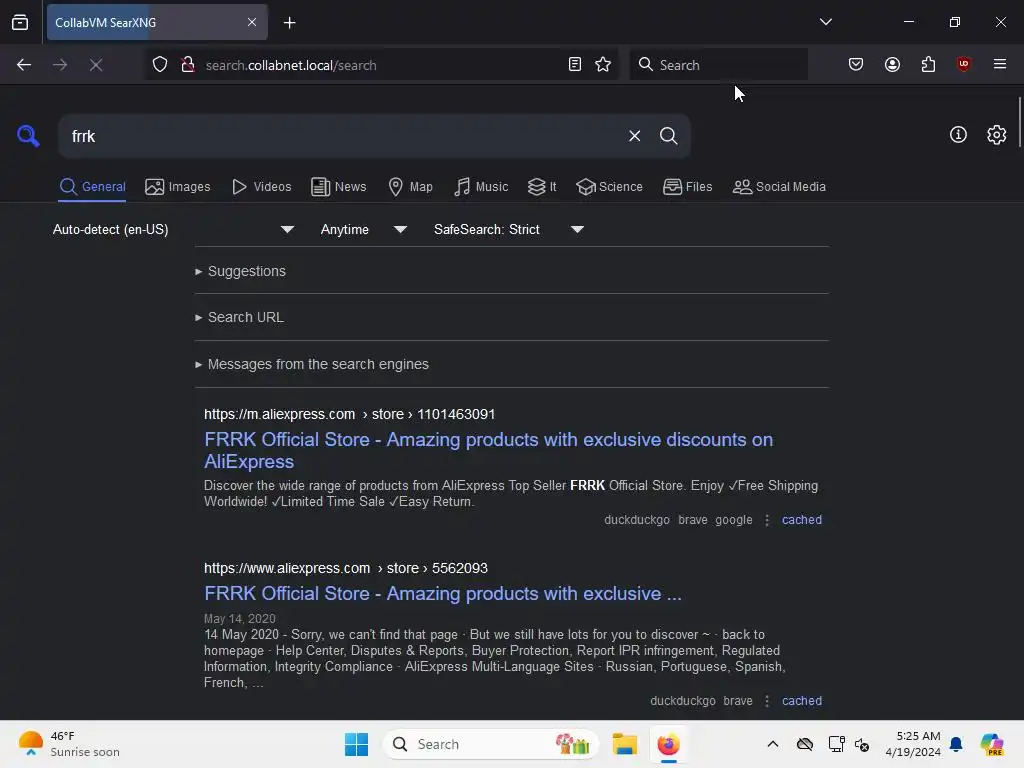
Task: Open SearXNG preferences gear icon
Action: point(996,135)
